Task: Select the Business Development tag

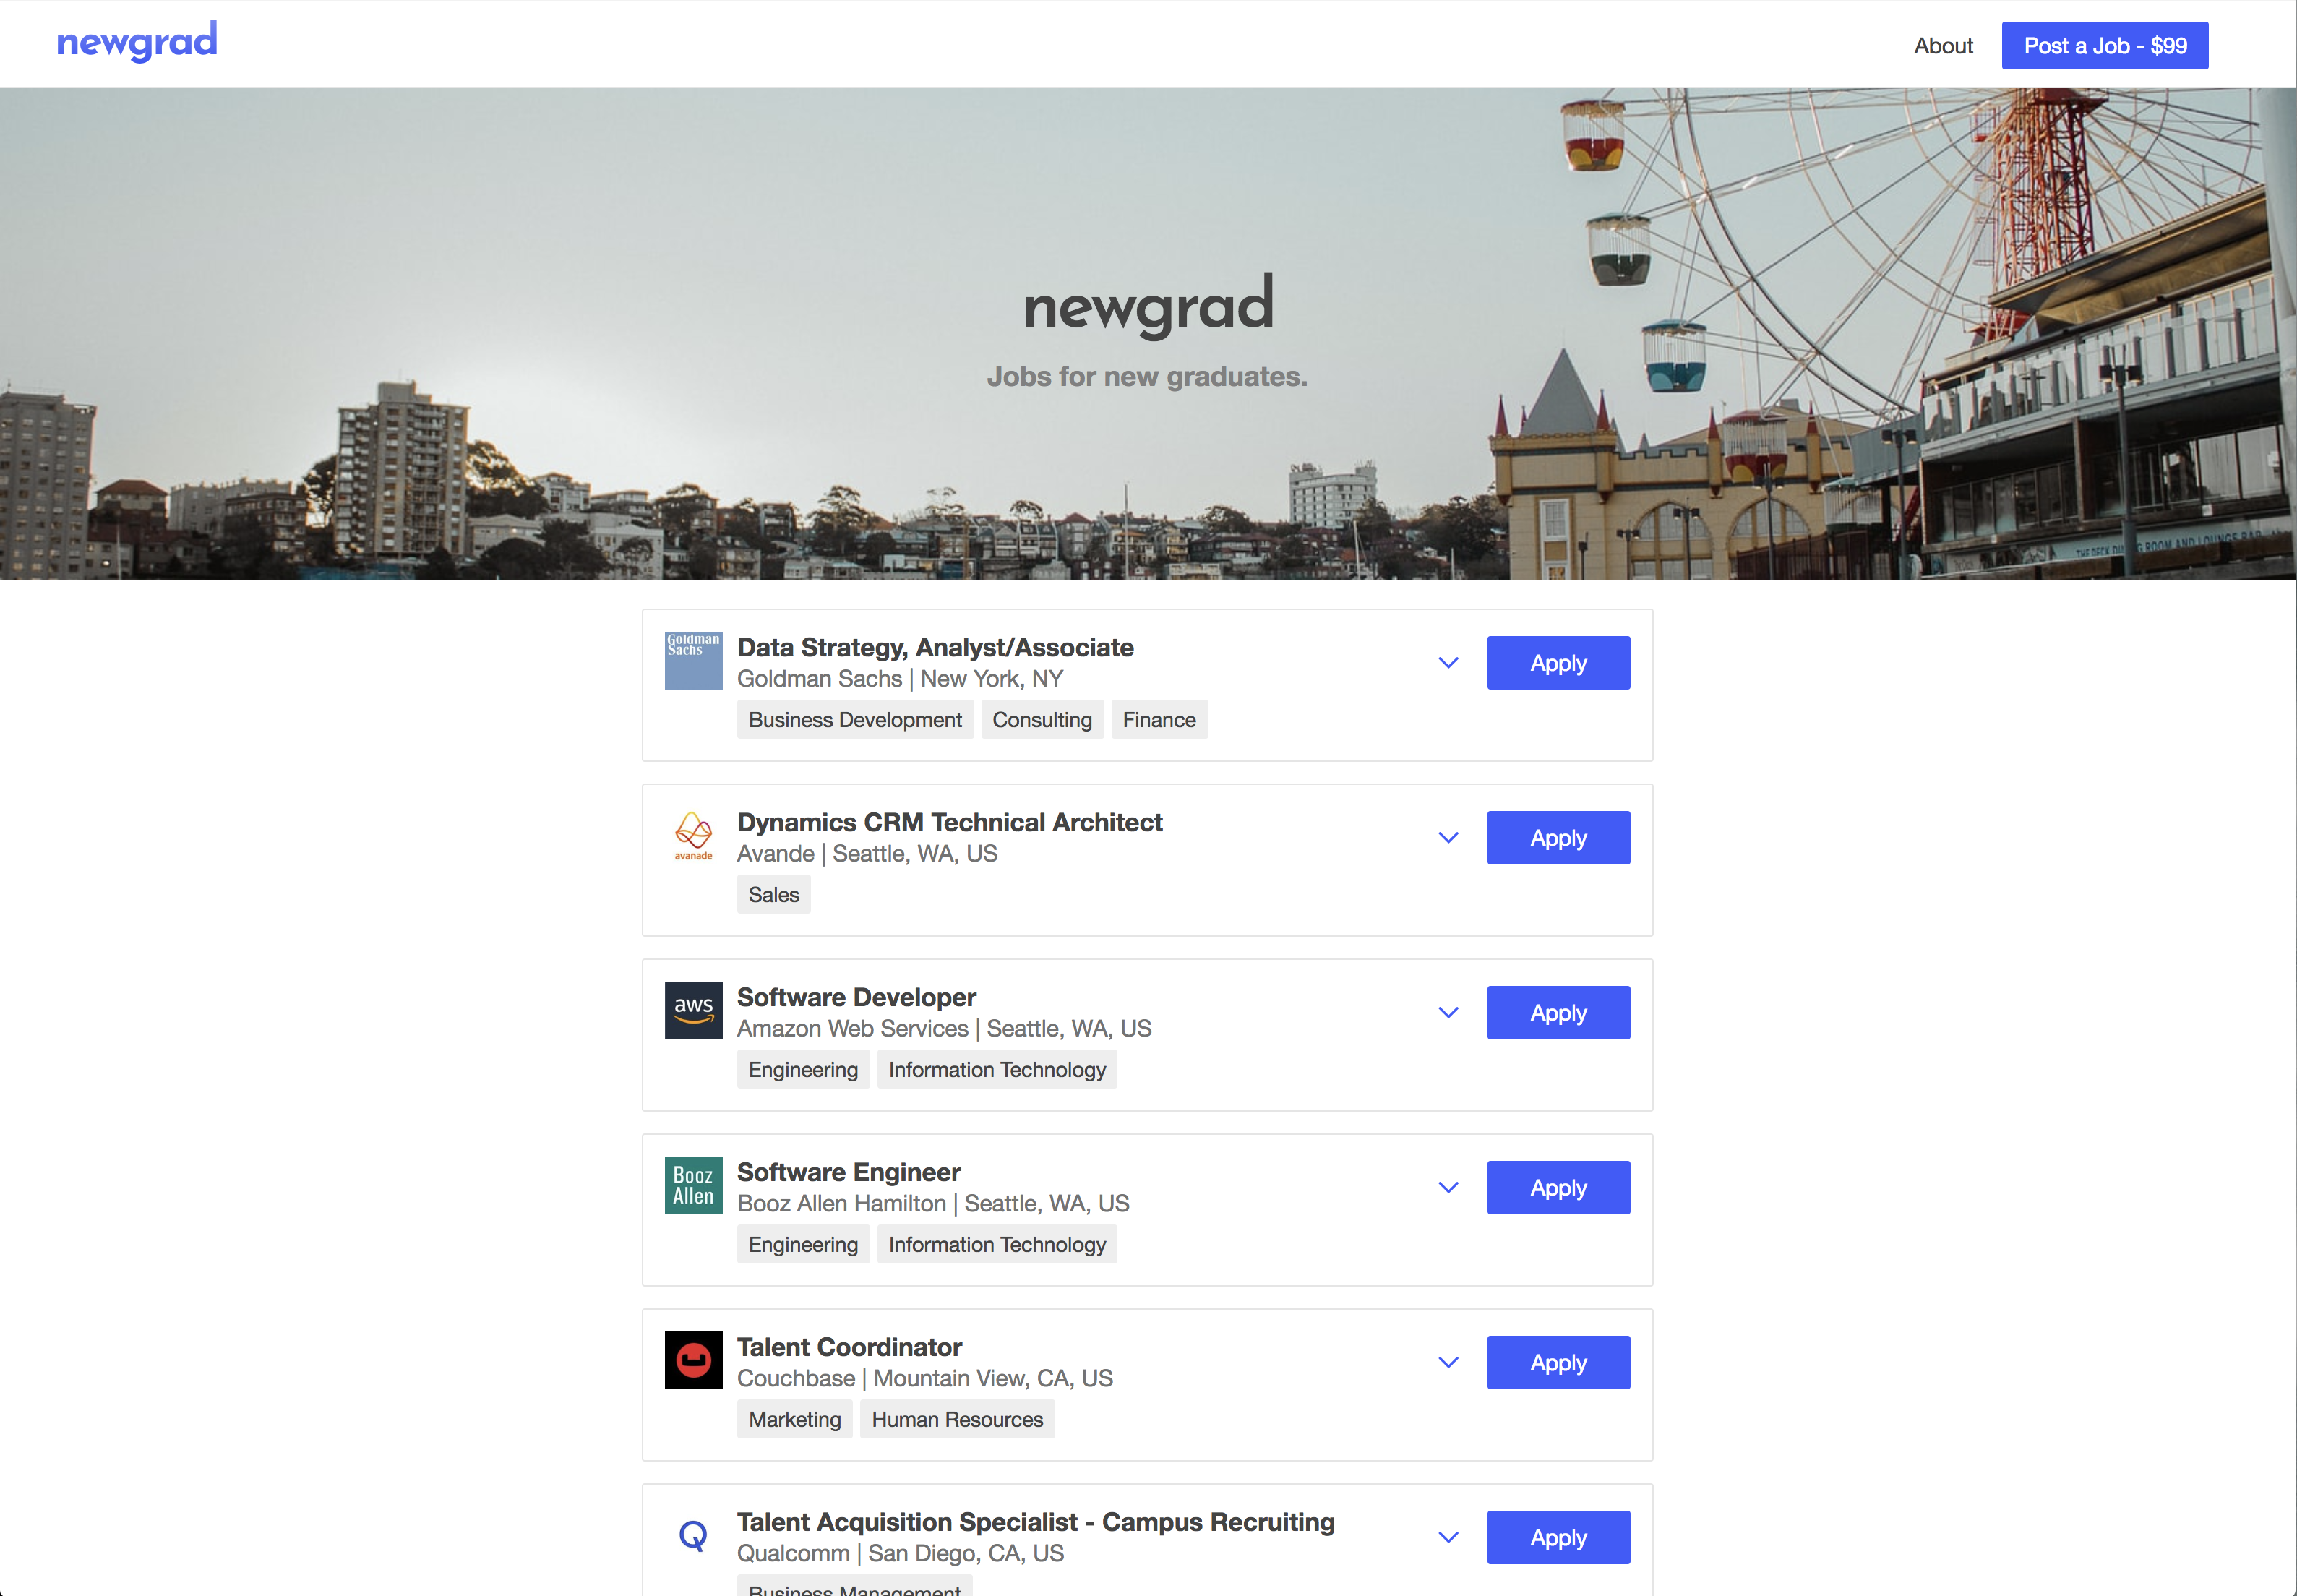Action: click(855, 720)
